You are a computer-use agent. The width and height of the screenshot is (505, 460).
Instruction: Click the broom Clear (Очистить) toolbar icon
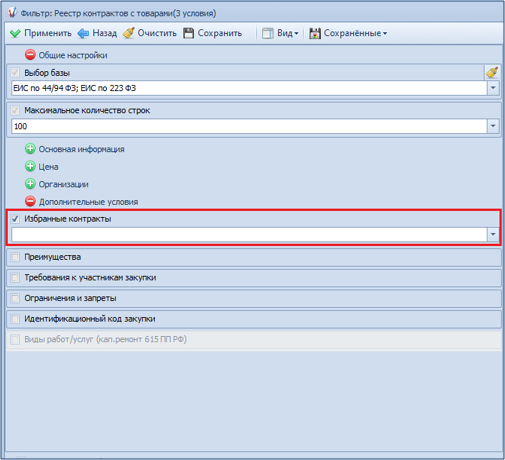tap(129, 33)
